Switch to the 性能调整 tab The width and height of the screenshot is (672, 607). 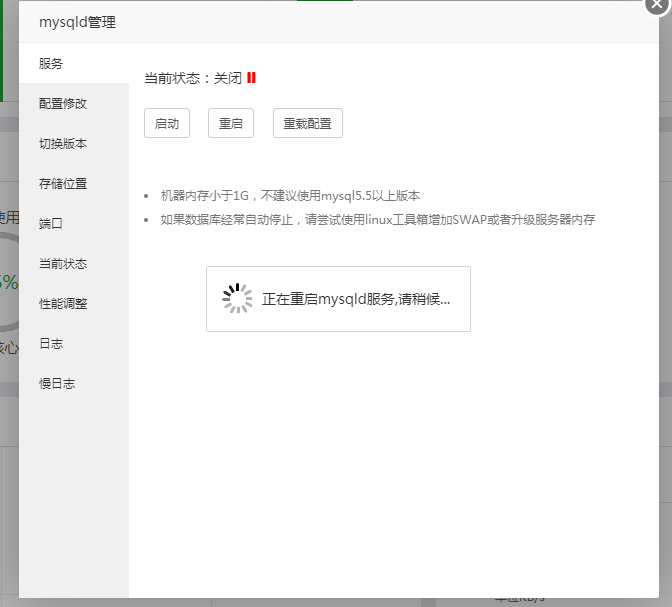(74, 304)
